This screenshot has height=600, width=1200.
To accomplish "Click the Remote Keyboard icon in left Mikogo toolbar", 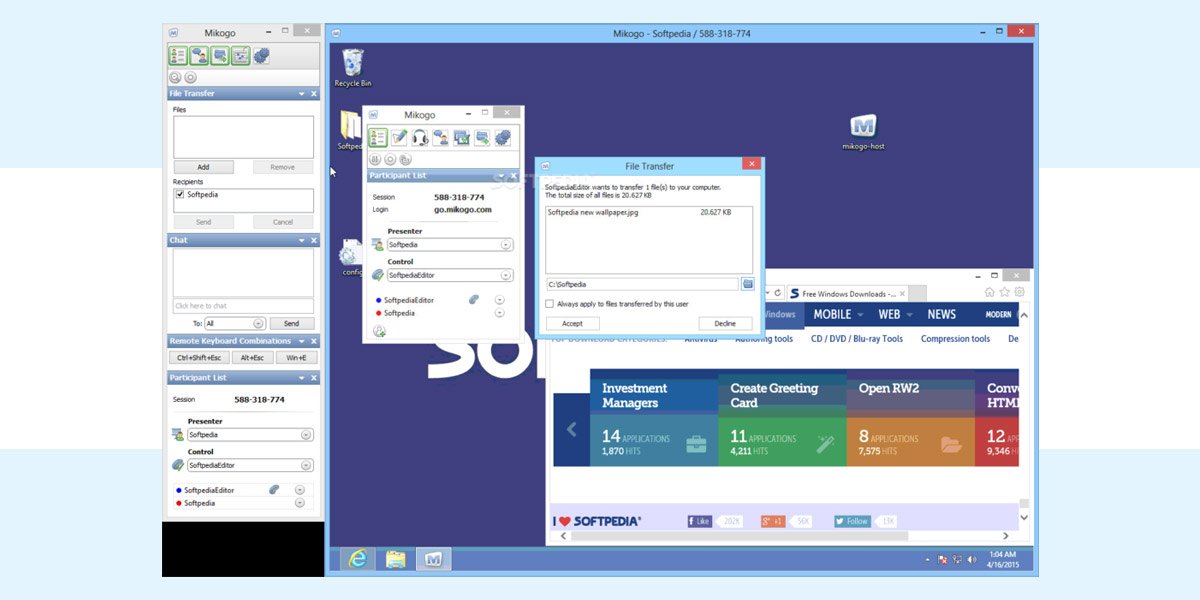I will [x=240, y=56].
